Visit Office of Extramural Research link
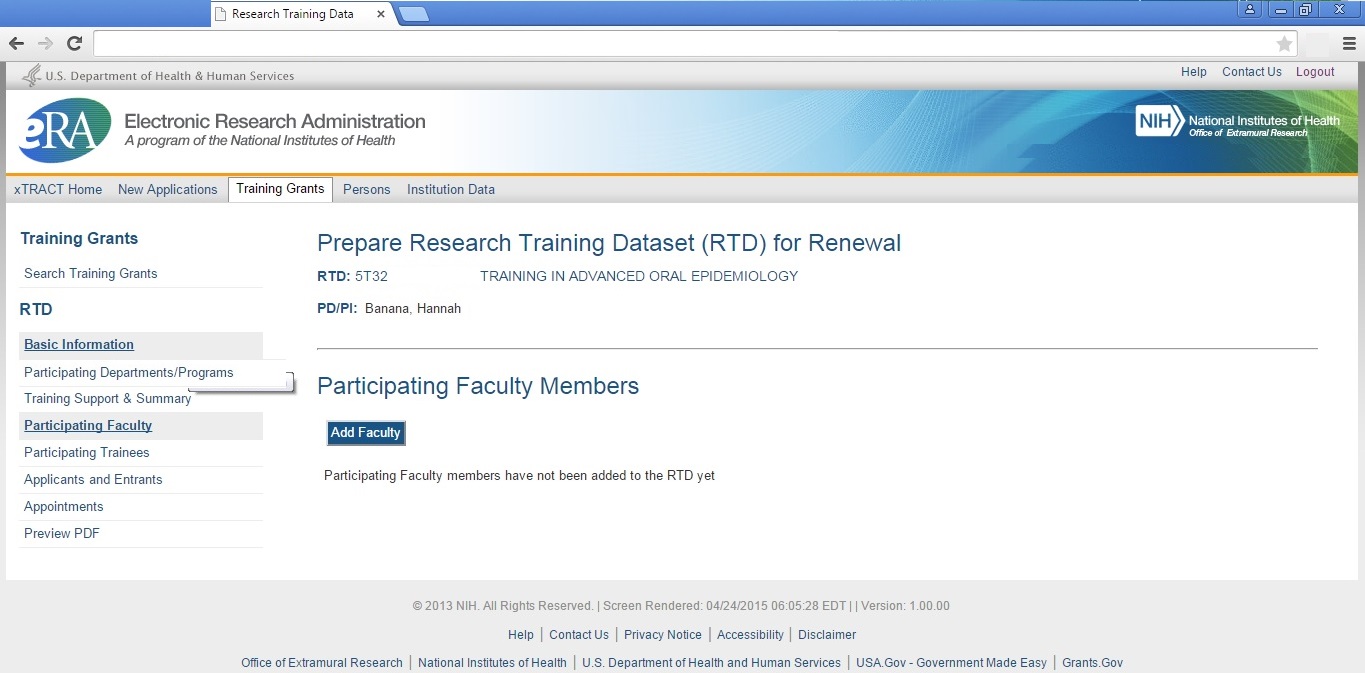 pyautogui.click(x=322, y=663)
